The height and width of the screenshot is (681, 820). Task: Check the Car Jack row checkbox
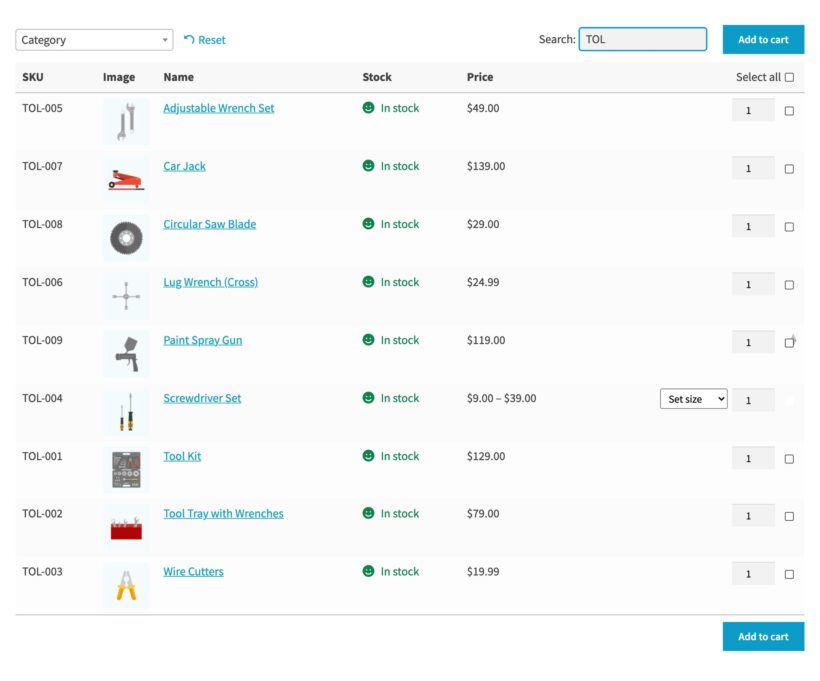789,169
